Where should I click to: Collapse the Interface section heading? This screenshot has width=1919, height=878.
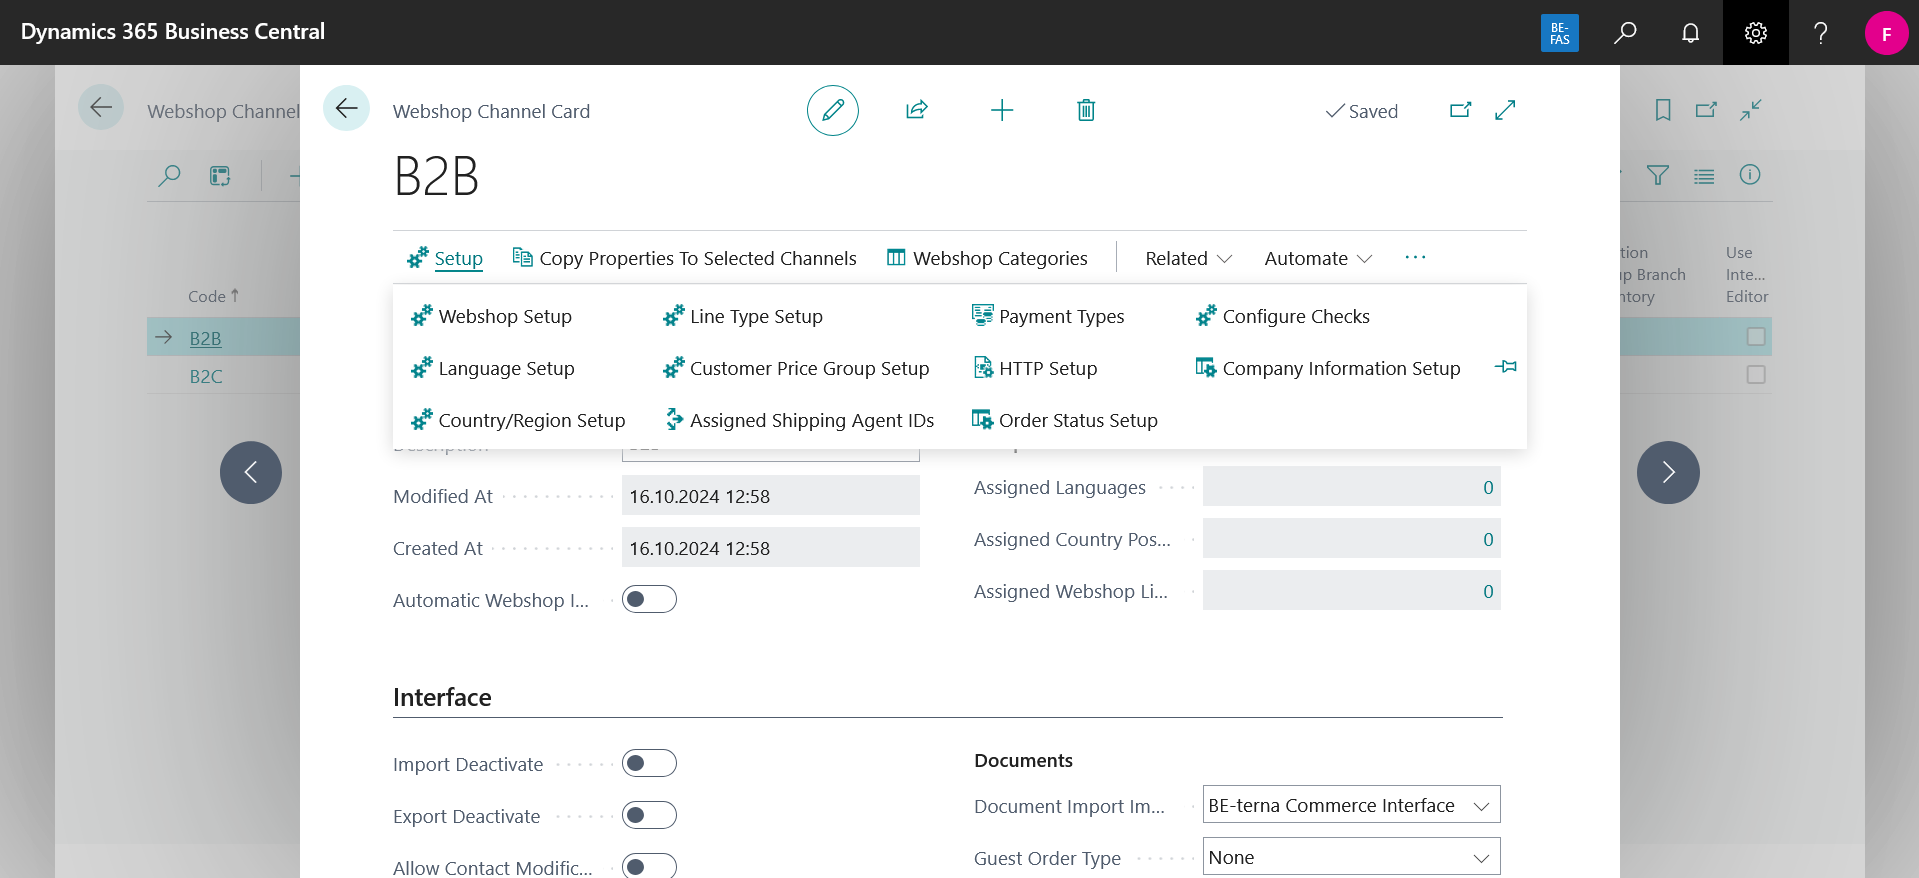click(442, 697)
